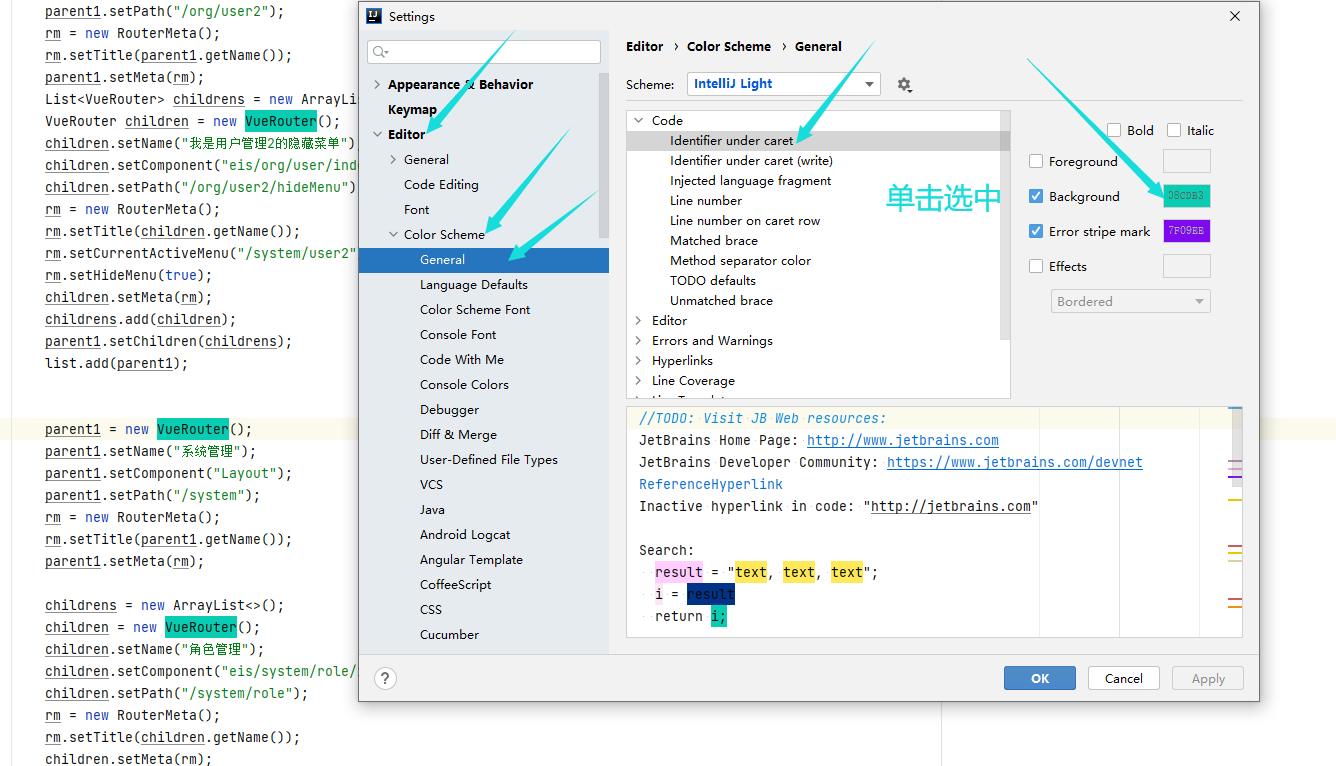Untick the Background checkbox
Screen dimensions: 1336x766
point(1036,196)
